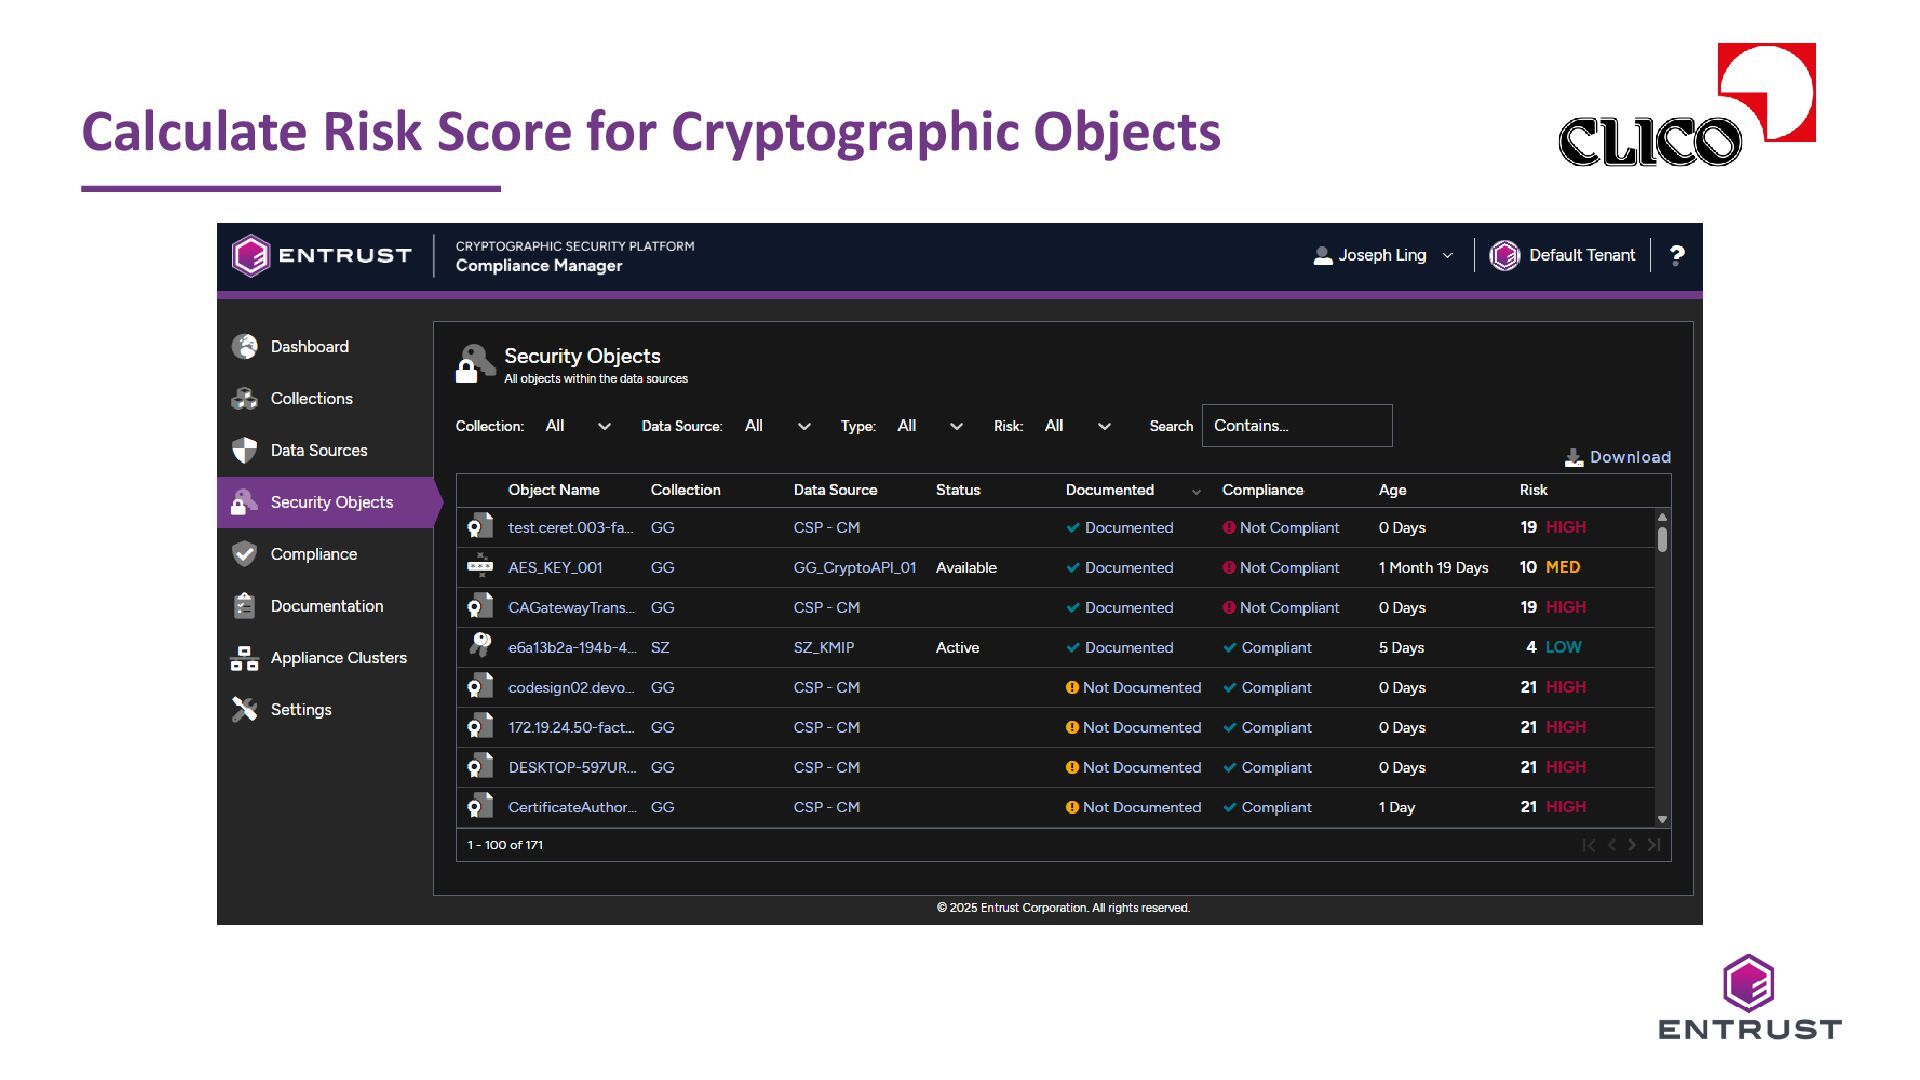Open the e6a13b2a-194b-4 object link

pyautogui.click(x=572, y=648)
